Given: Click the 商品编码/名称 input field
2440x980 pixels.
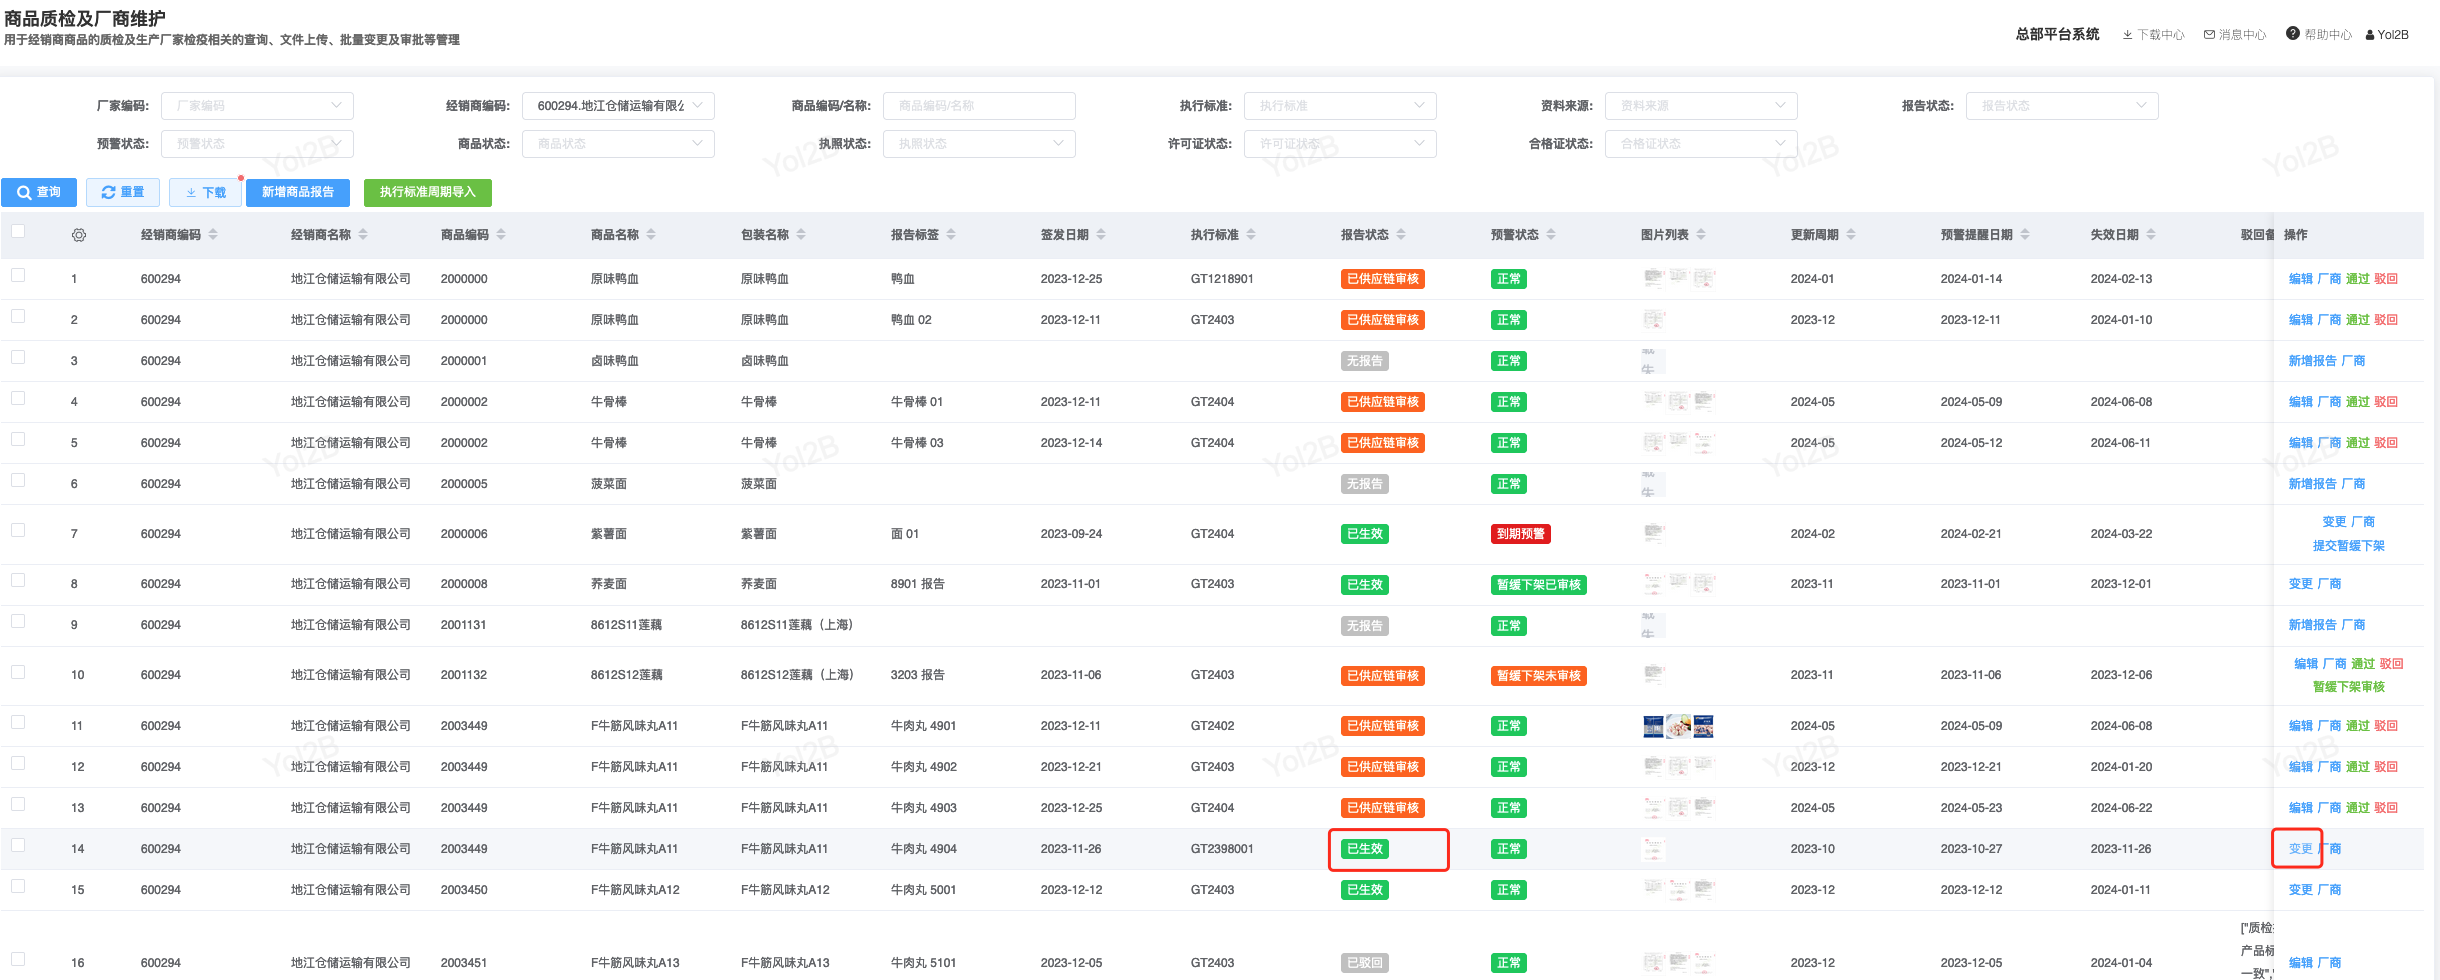Looking at the screenshot, I should [978, 106].
